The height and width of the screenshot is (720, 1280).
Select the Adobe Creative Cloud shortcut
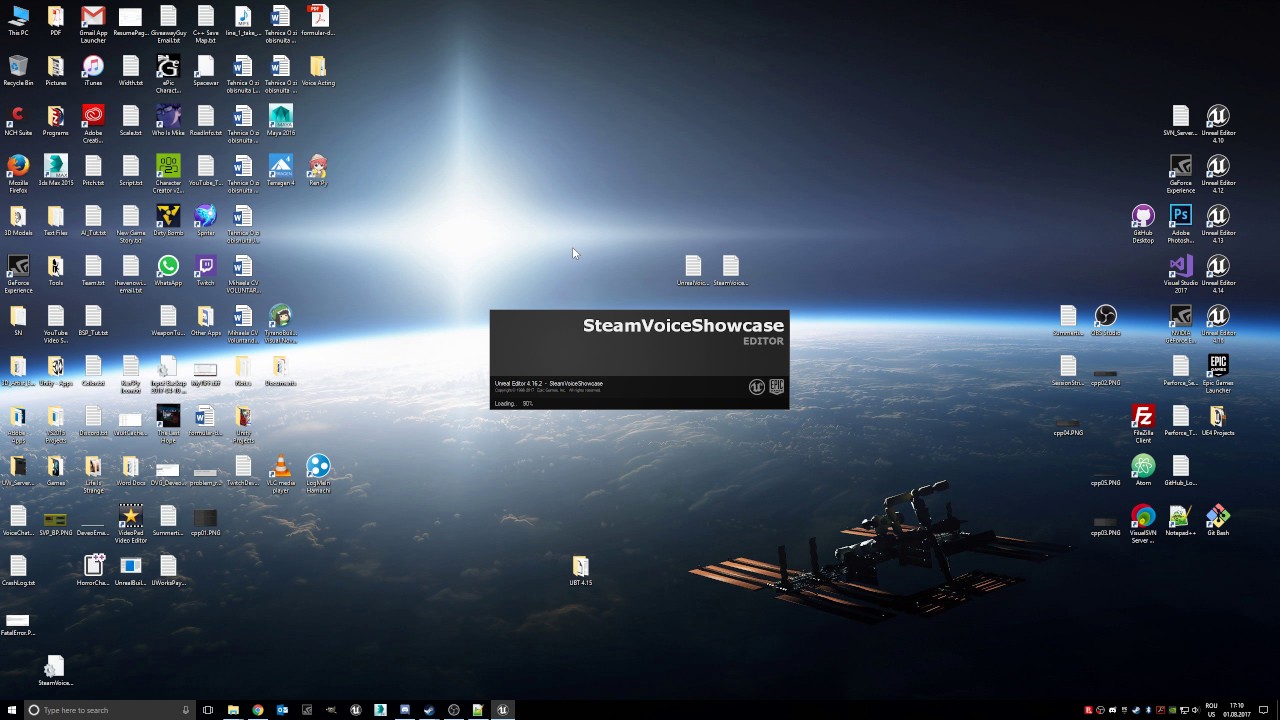(93, 124)
